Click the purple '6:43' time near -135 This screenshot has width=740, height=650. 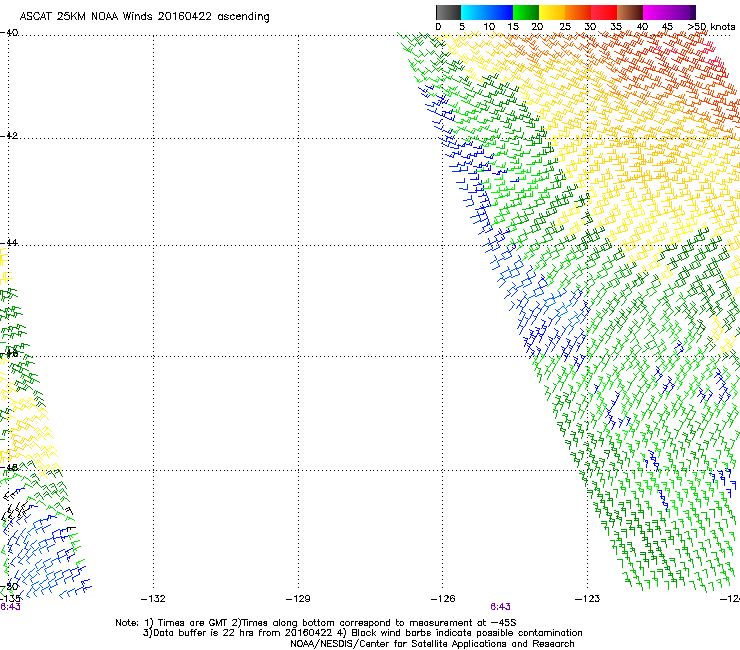coord(10,607)
